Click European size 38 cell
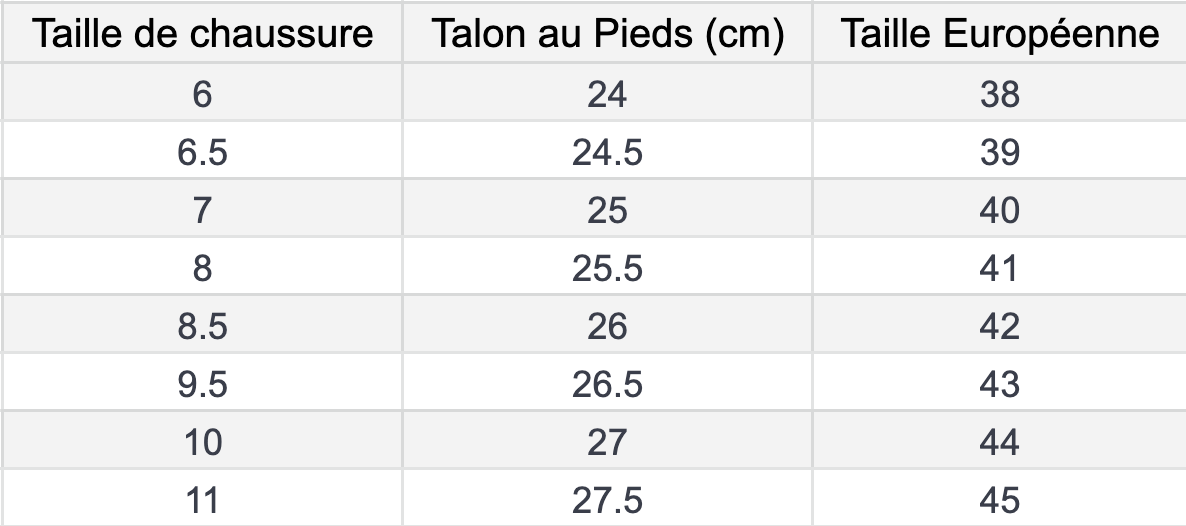Image resolution: width=1186 pixels, height=526 pixels. [999, 92]
